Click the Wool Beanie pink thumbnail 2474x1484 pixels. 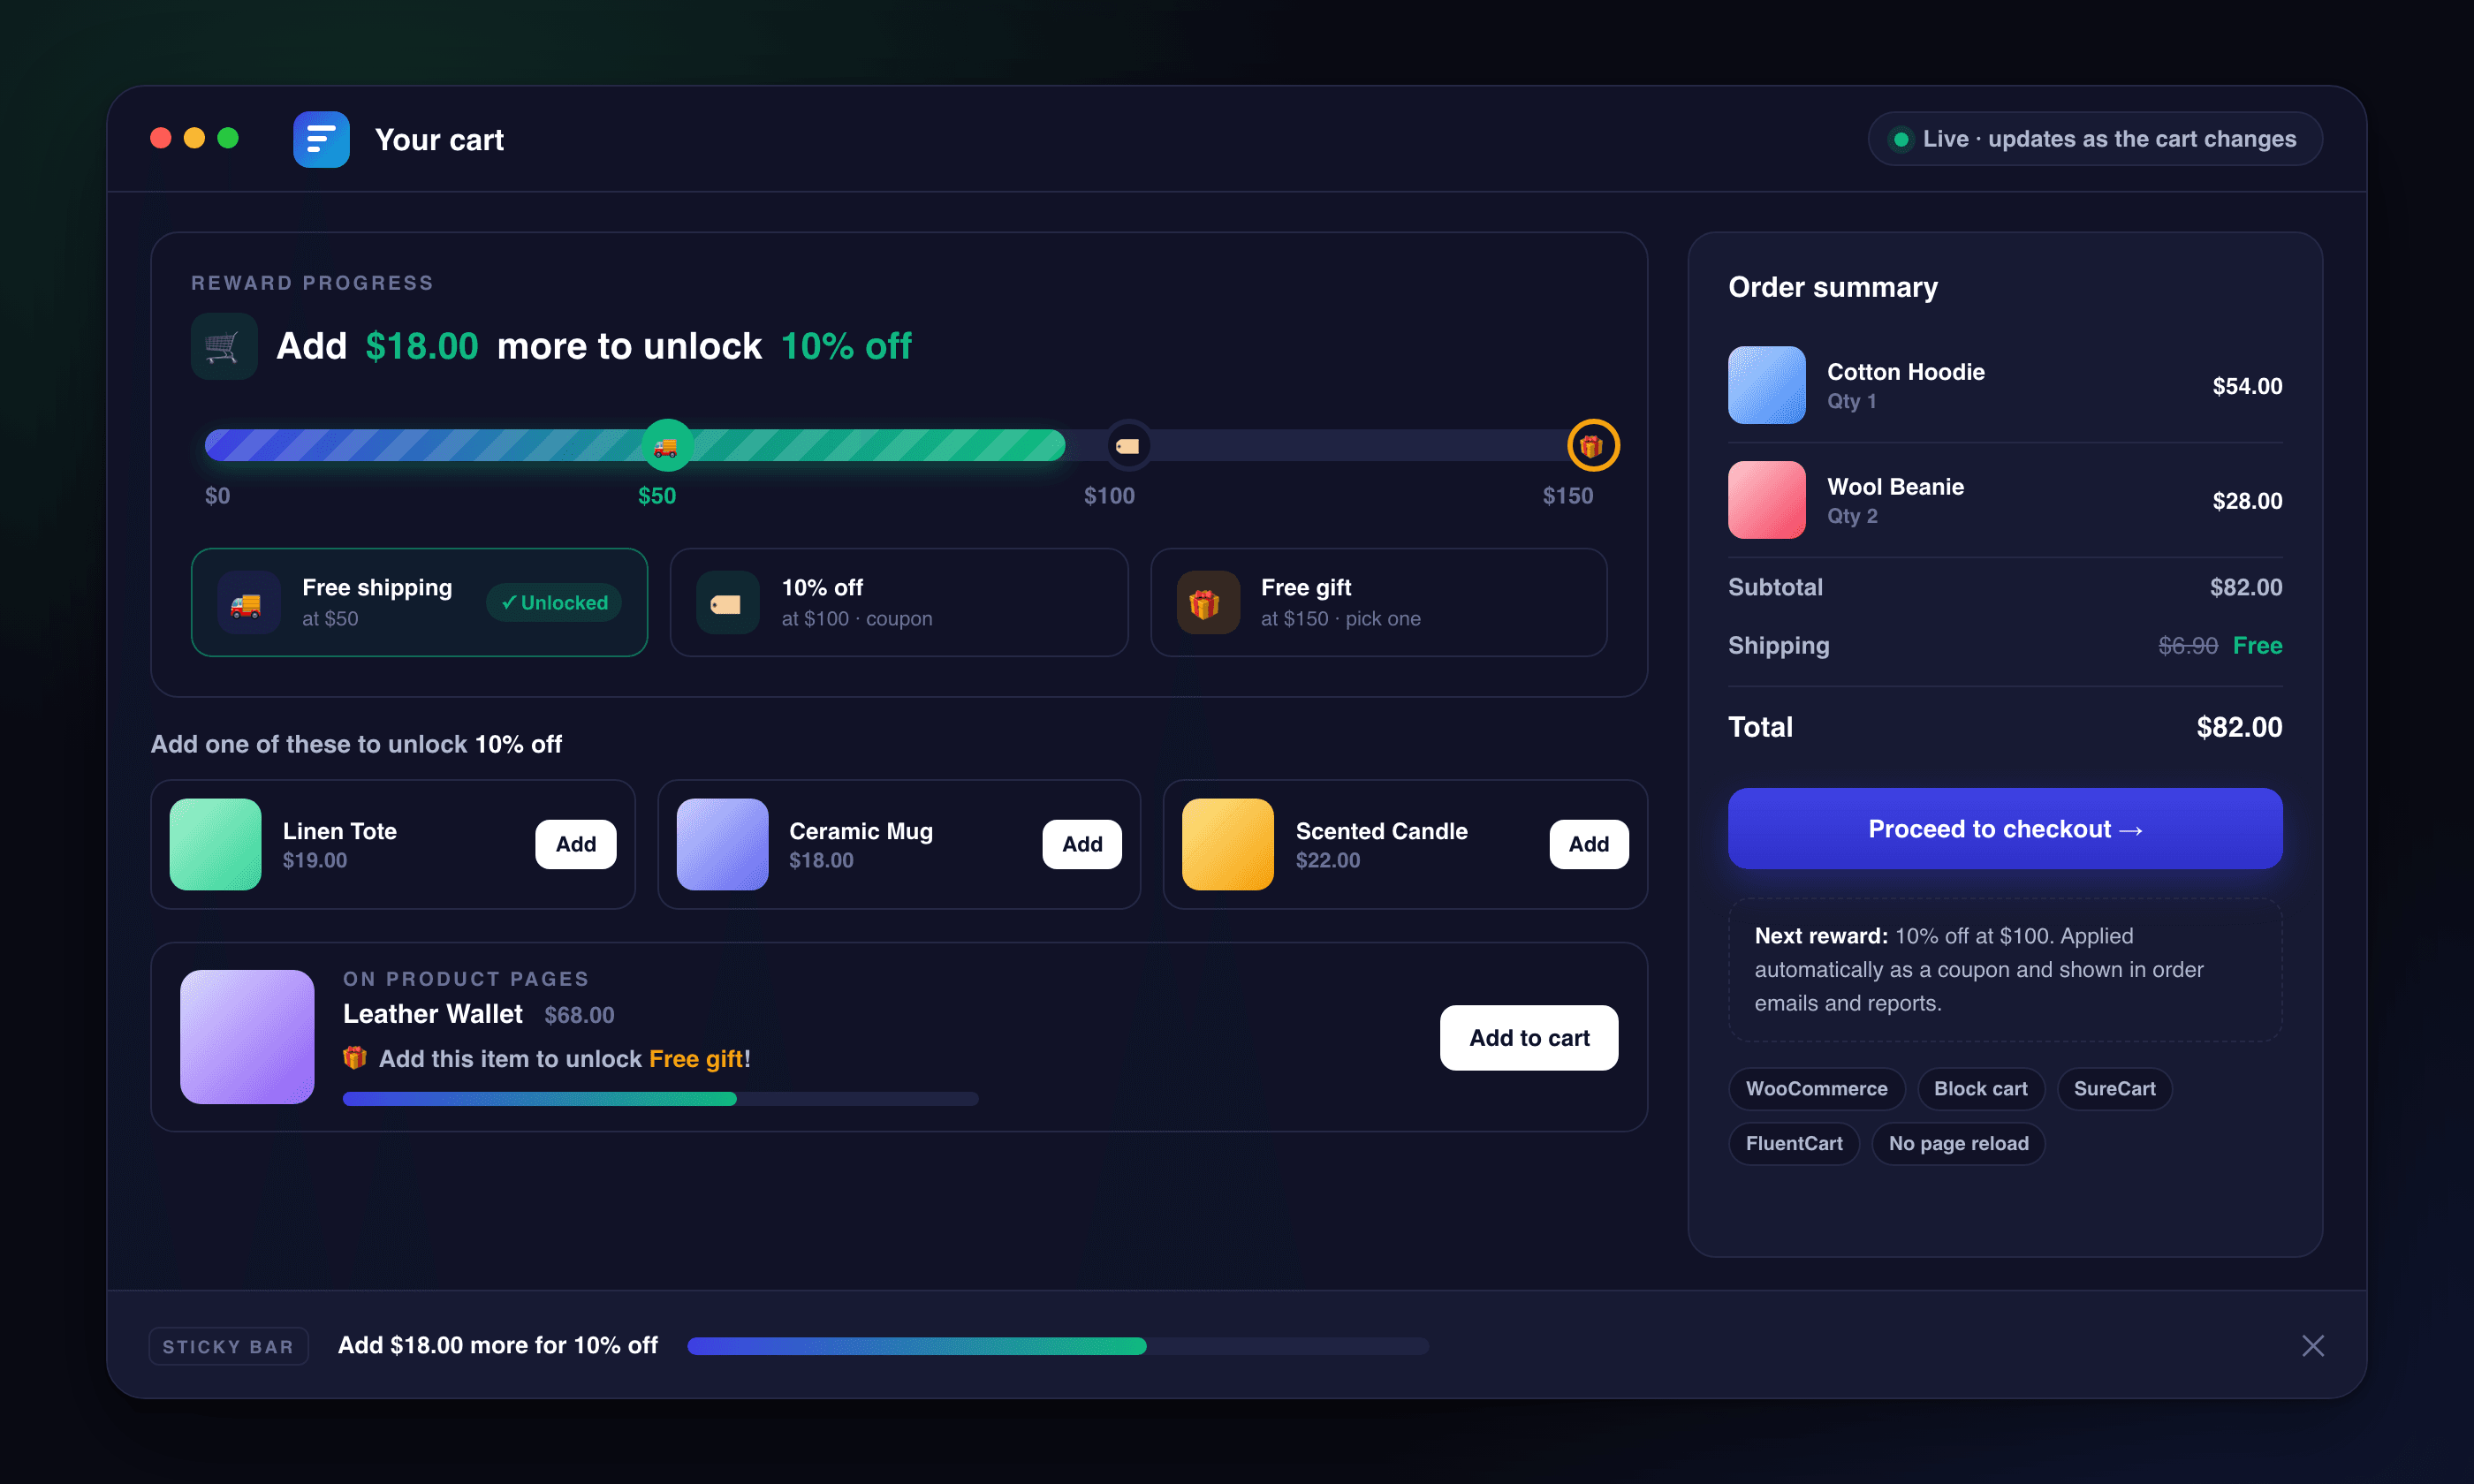coord(1766,500)
